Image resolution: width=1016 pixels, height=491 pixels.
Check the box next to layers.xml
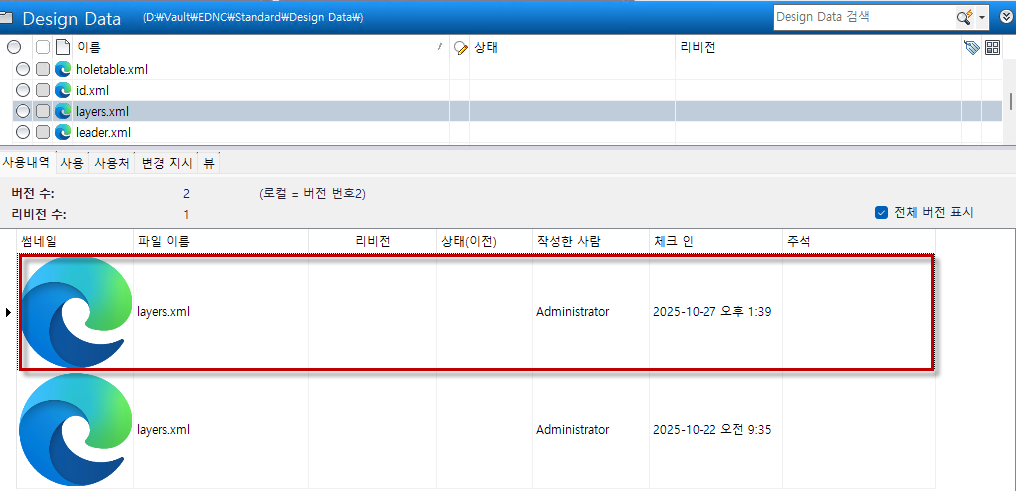point(42,111)
